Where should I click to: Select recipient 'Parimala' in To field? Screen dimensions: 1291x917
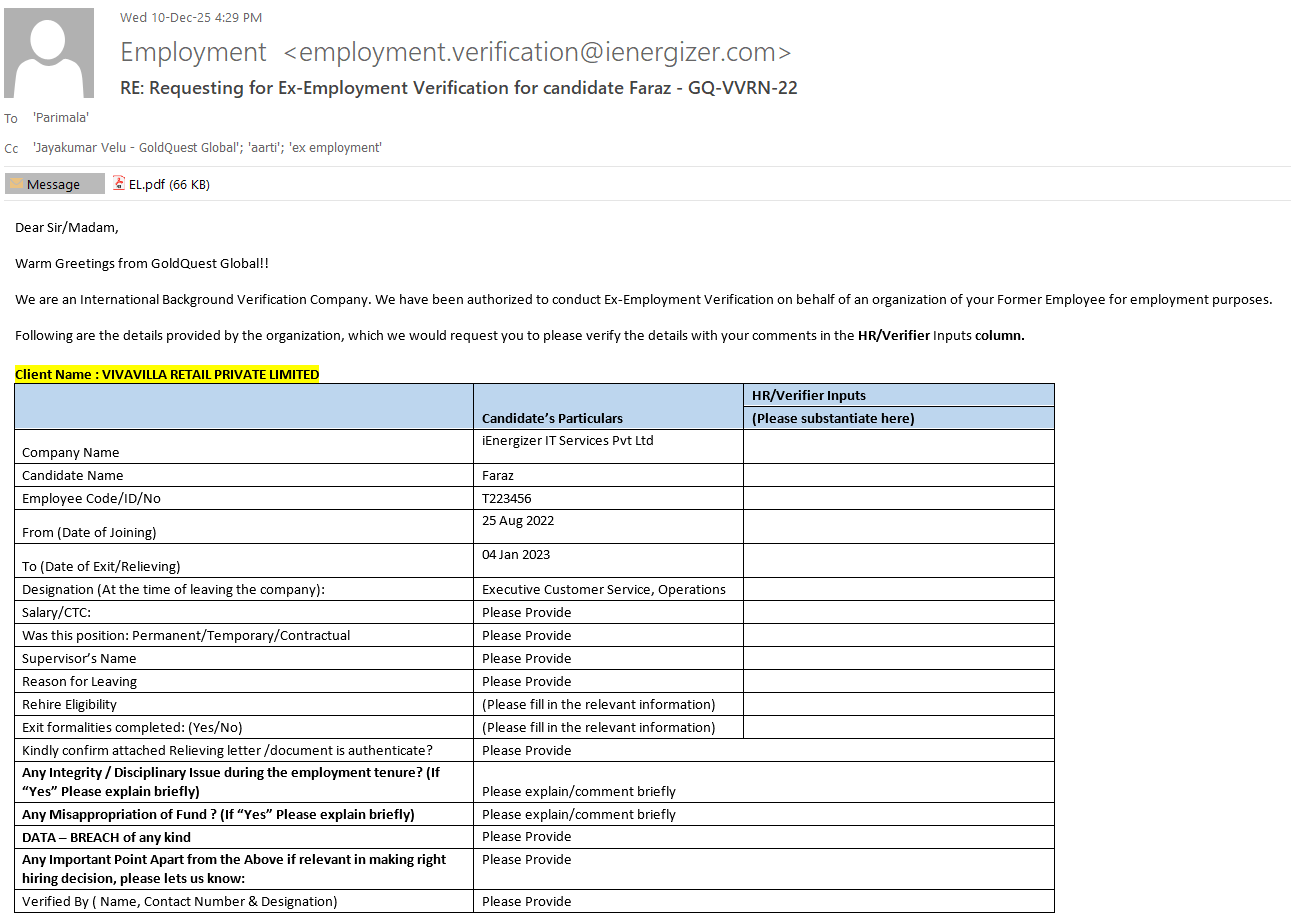coord(61,118)
